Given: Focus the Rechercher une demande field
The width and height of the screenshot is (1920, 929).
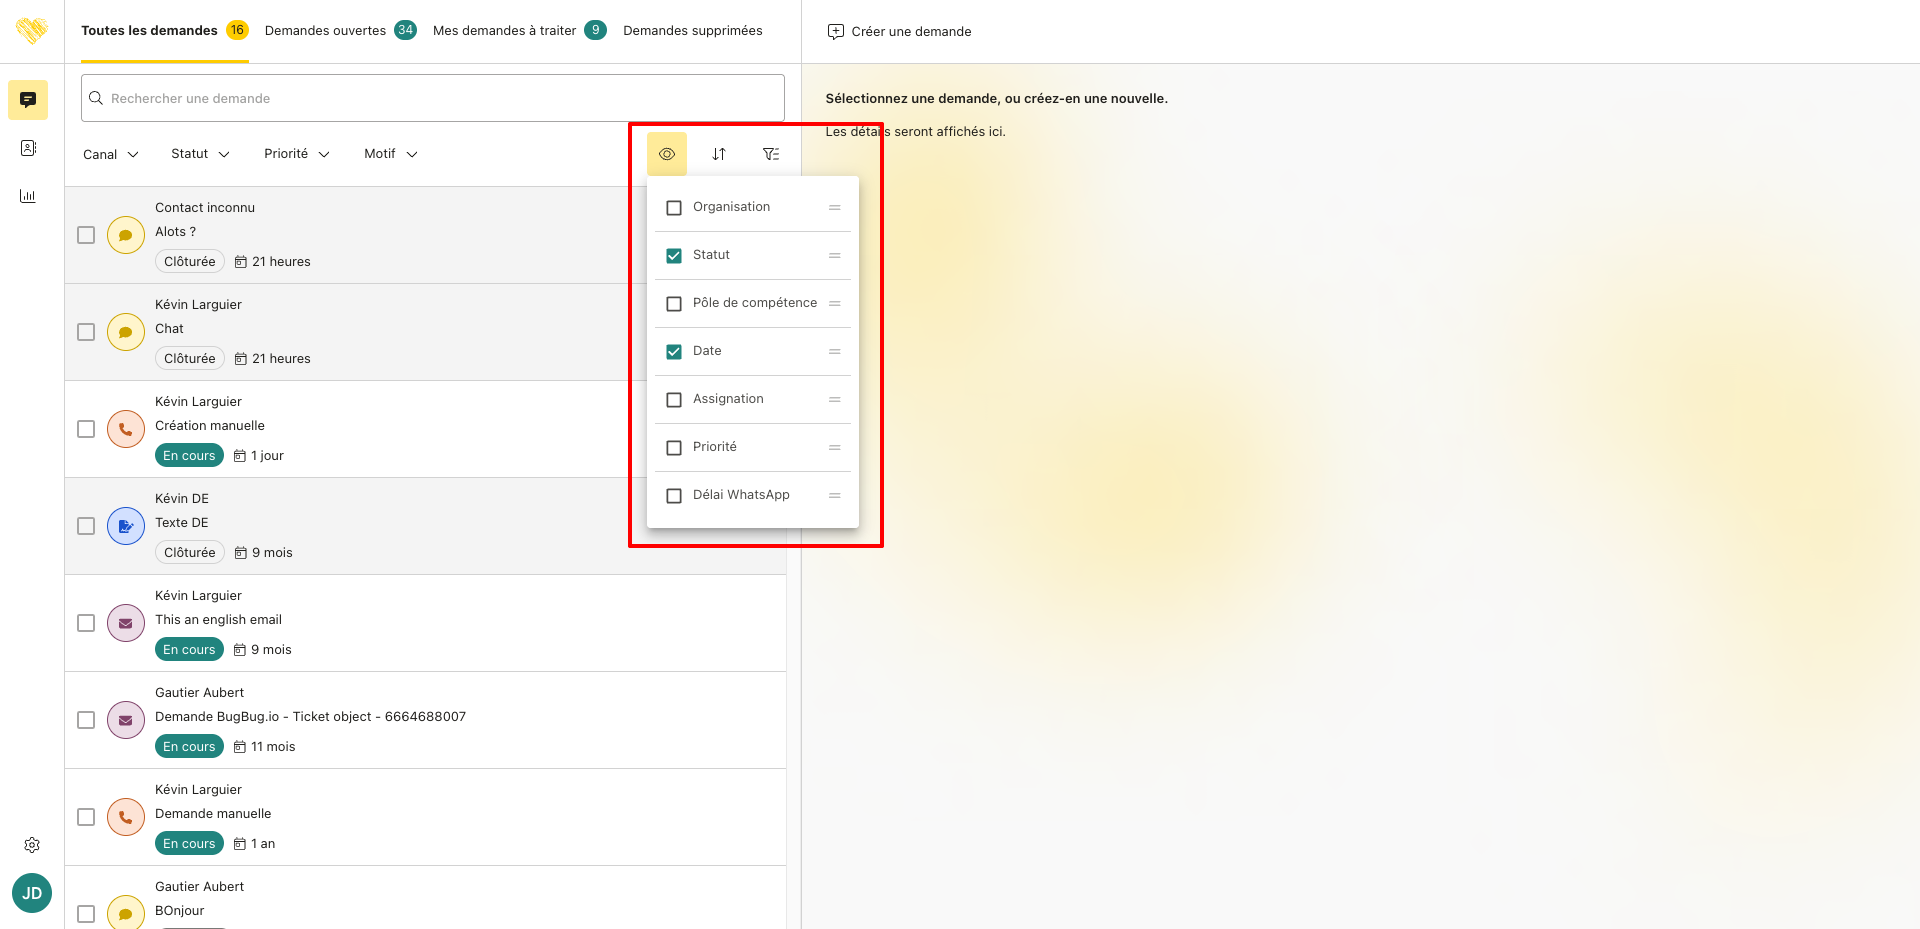Looking at the screenshot, I should click(x=433, y=98).
